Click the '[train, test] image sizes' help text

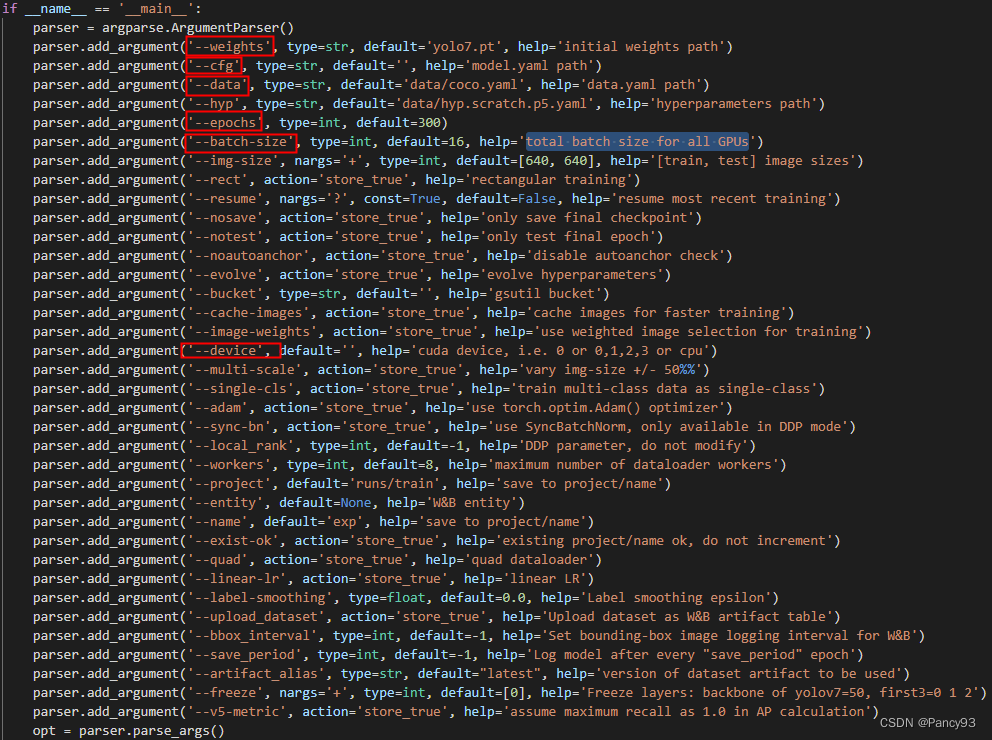point(752,161)
